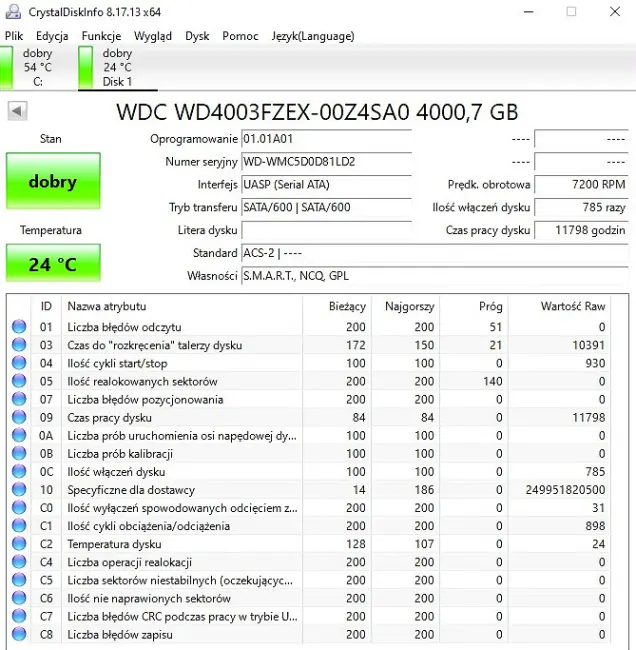Select the Disk 1 tab showing 24 °C
636x650 pixels.
click(118, 68)
